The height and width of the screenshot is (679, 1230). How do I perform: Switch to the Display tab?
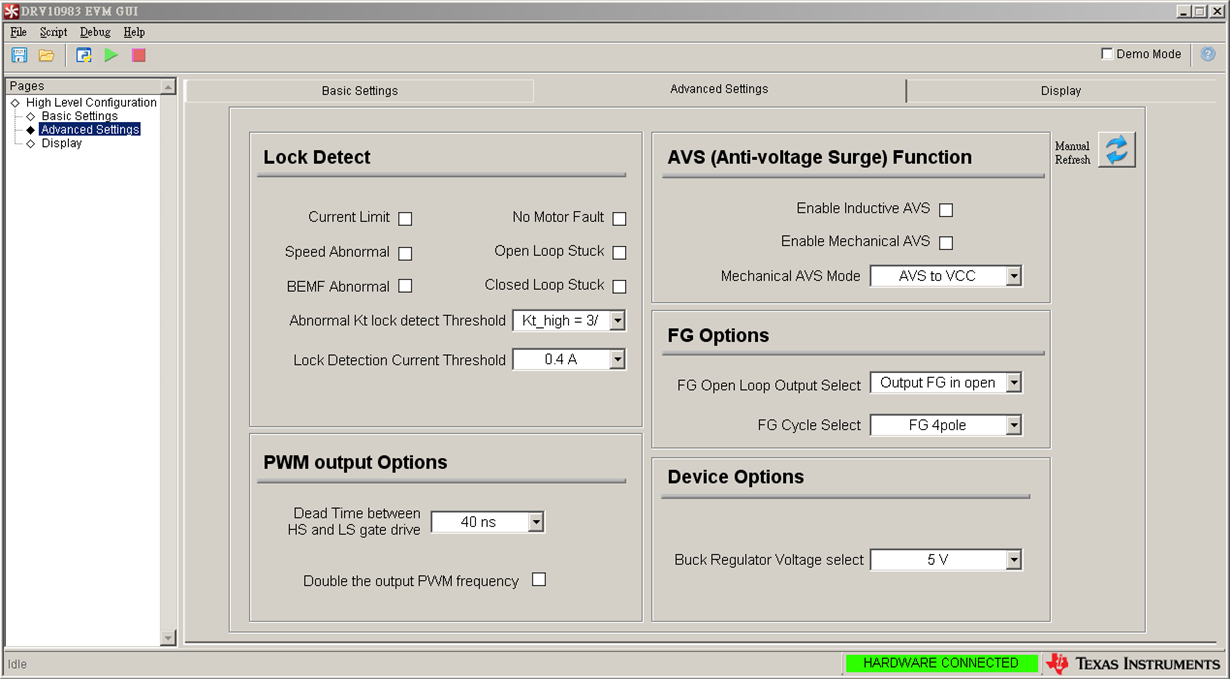1061,91
